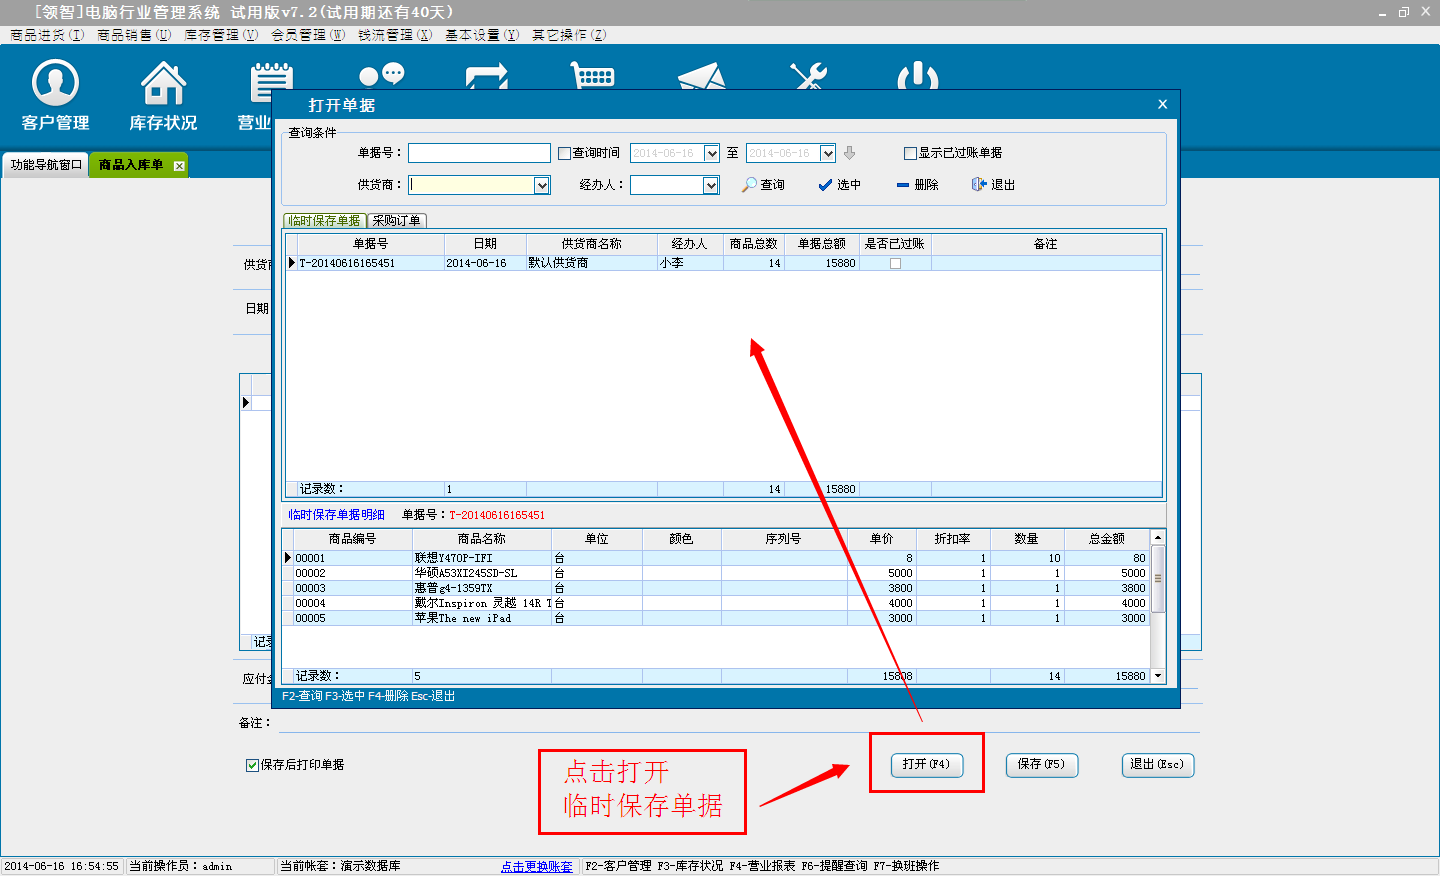Click the shopping cart toolbar icon

coord(592,76)
